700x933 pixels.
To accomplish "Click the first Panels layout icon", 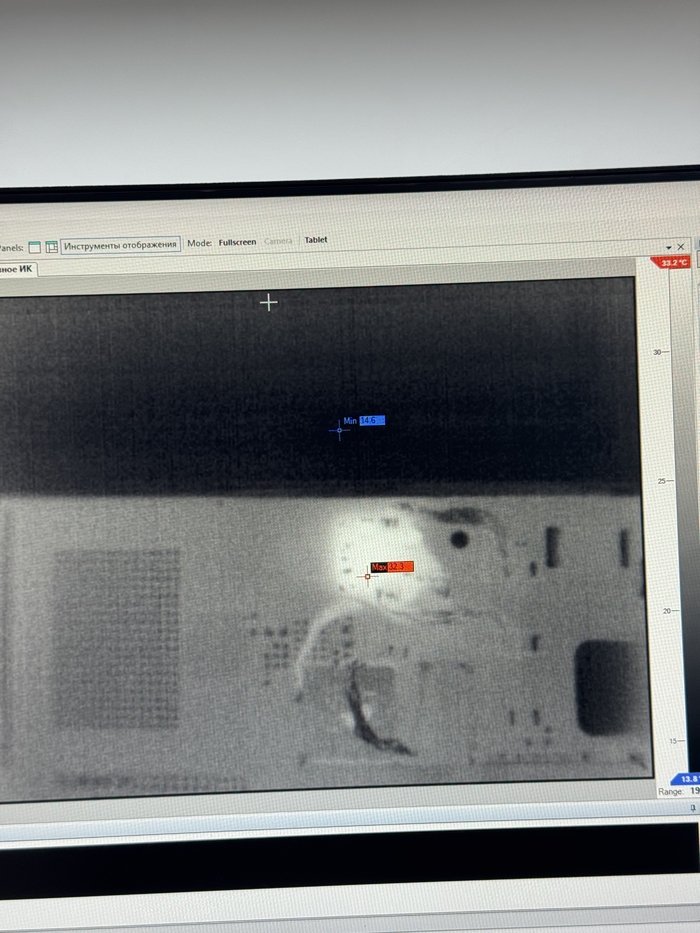I will tap(34, 246).
